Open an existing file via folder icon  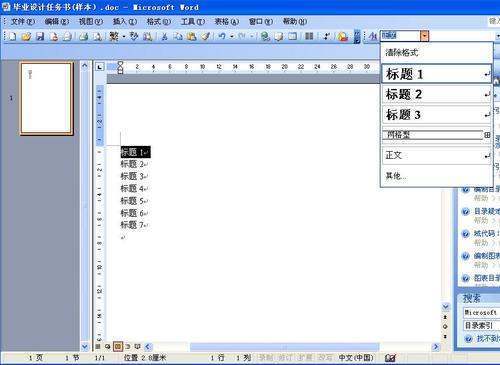pos(26,36)
